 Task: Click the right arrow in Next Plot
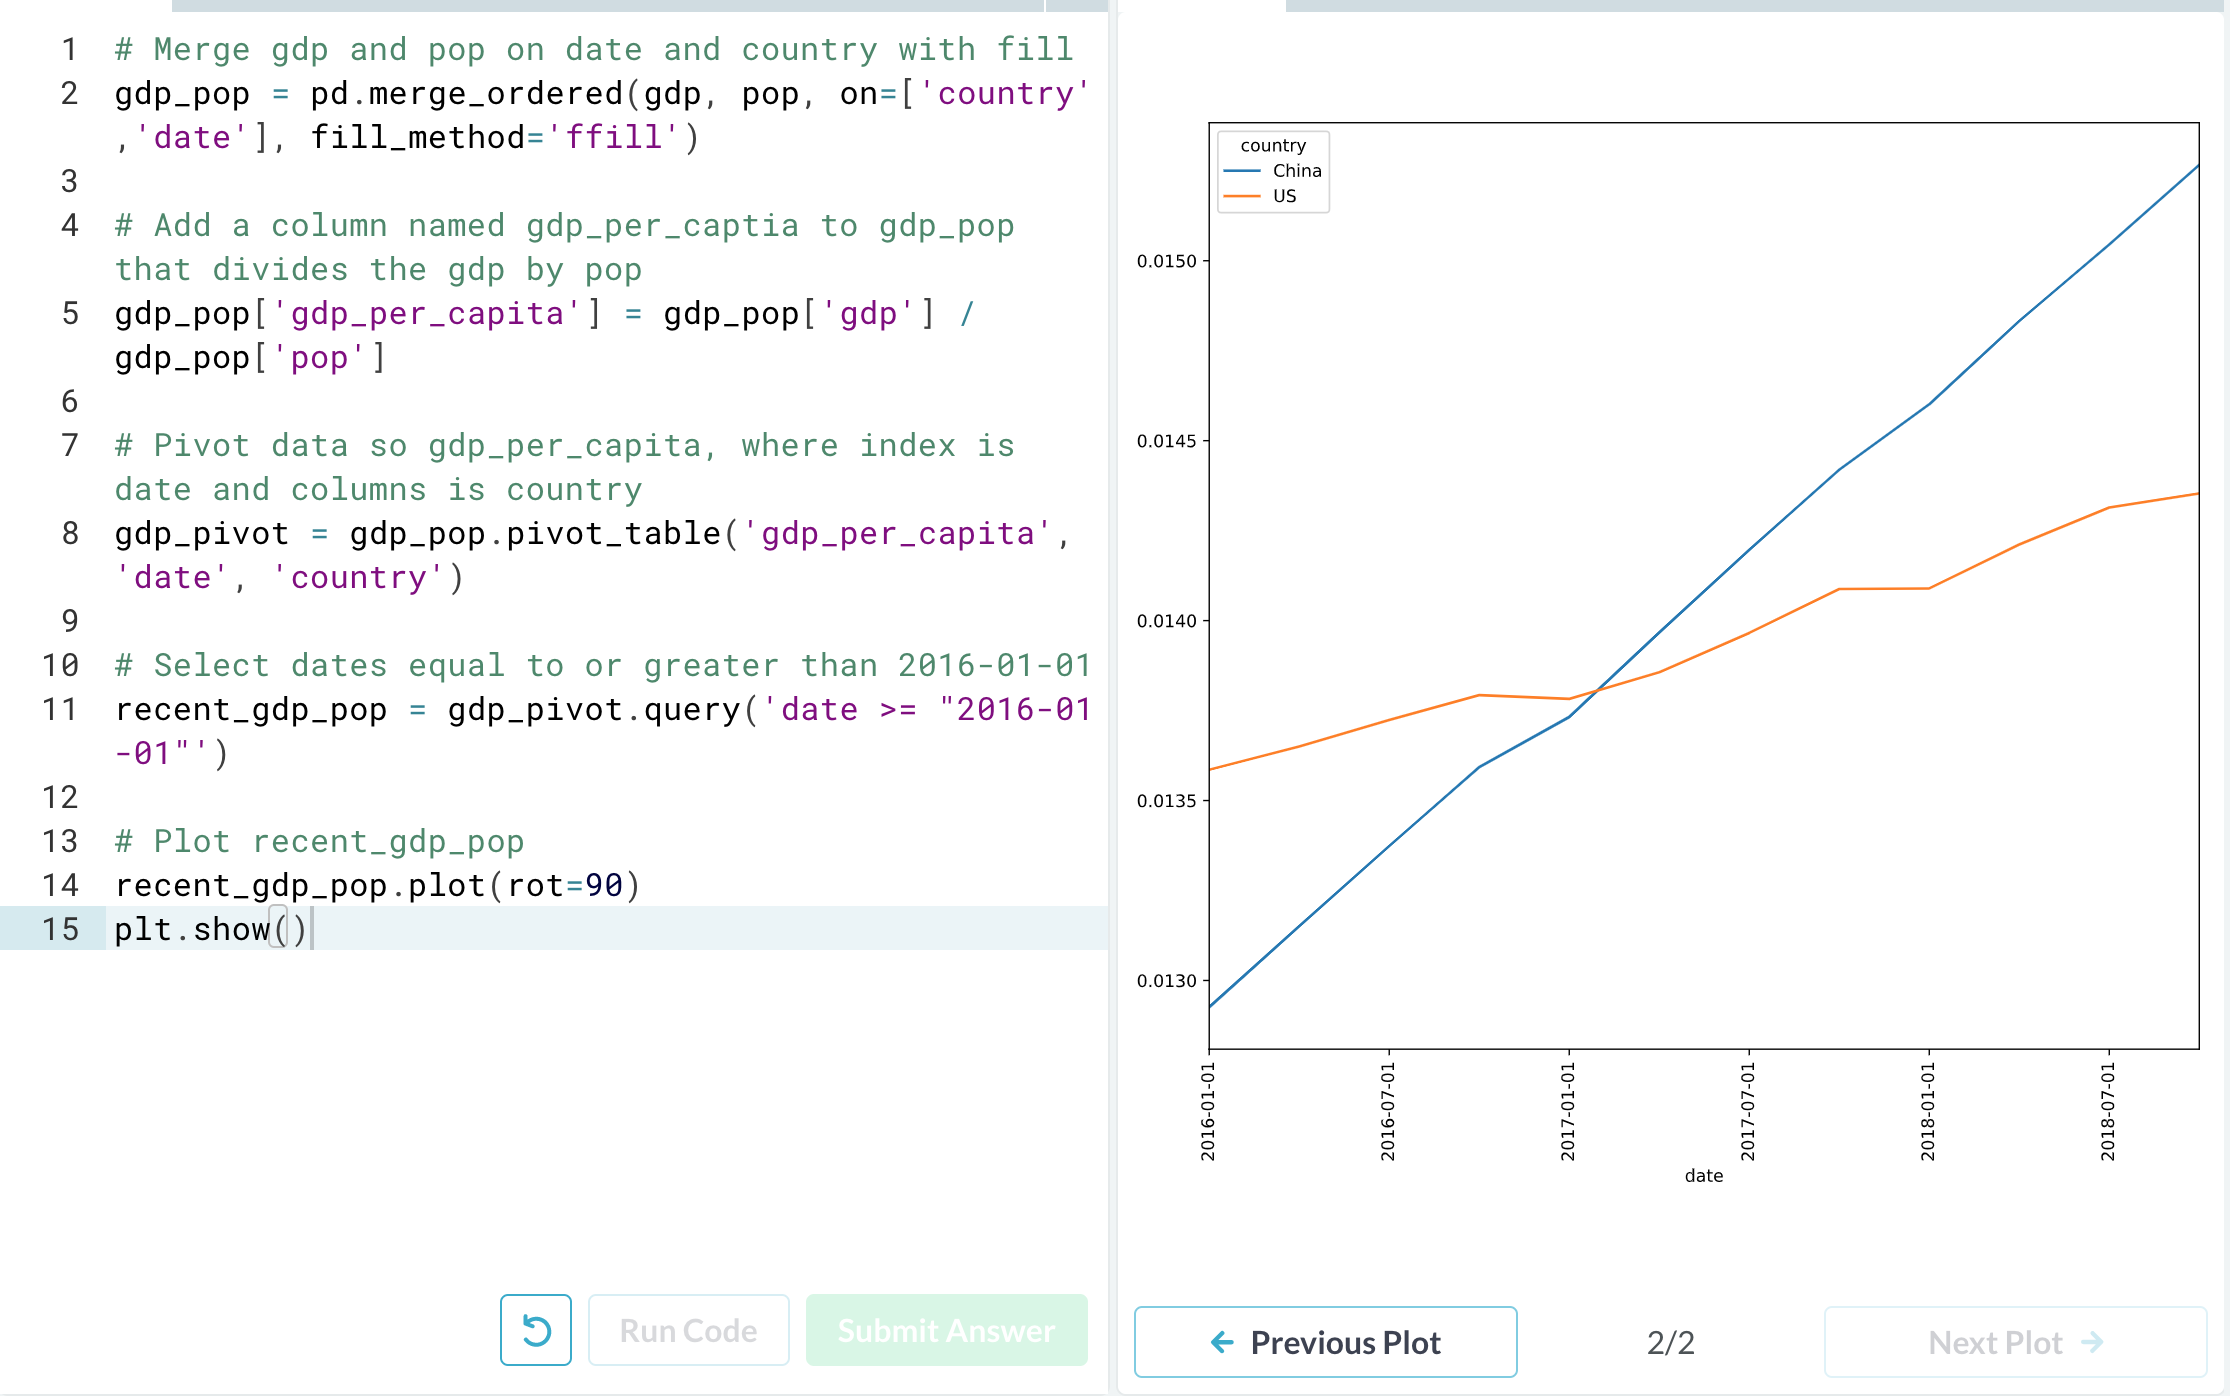2092,1342
